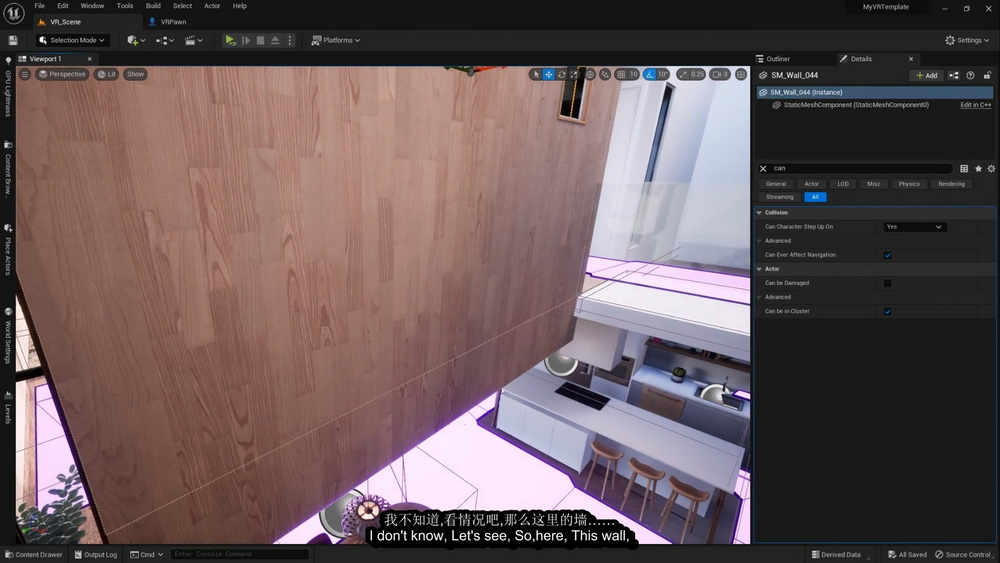Open the rotation snap 10° value dropdown
Viewport: 1000px width, 563px height.
(x=663, y=75)
